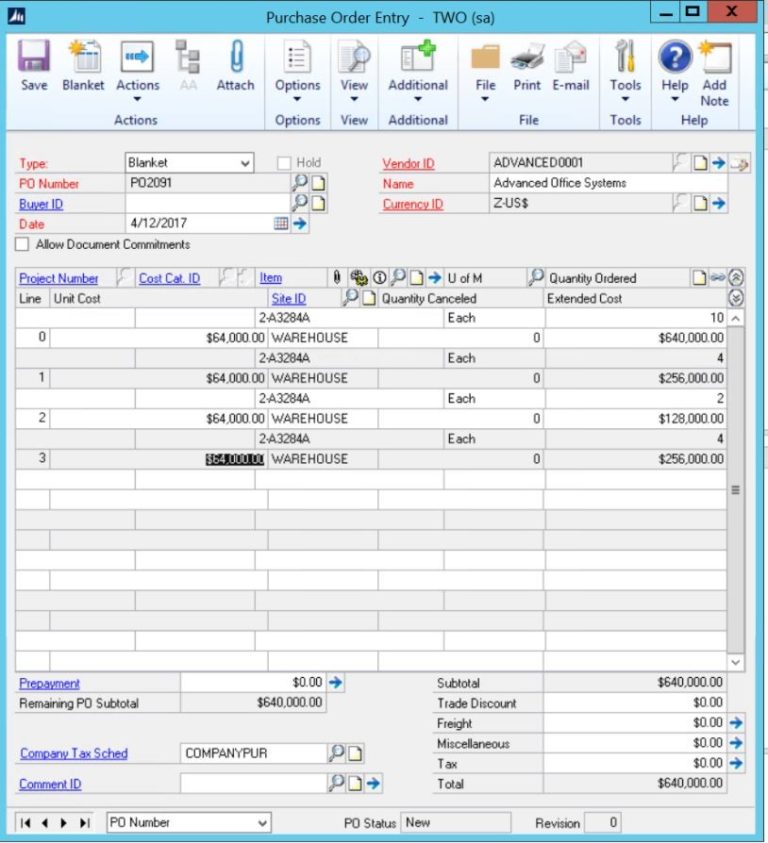Click the Currency ID note icon
The image size is (768, 843).
[700, 204]
